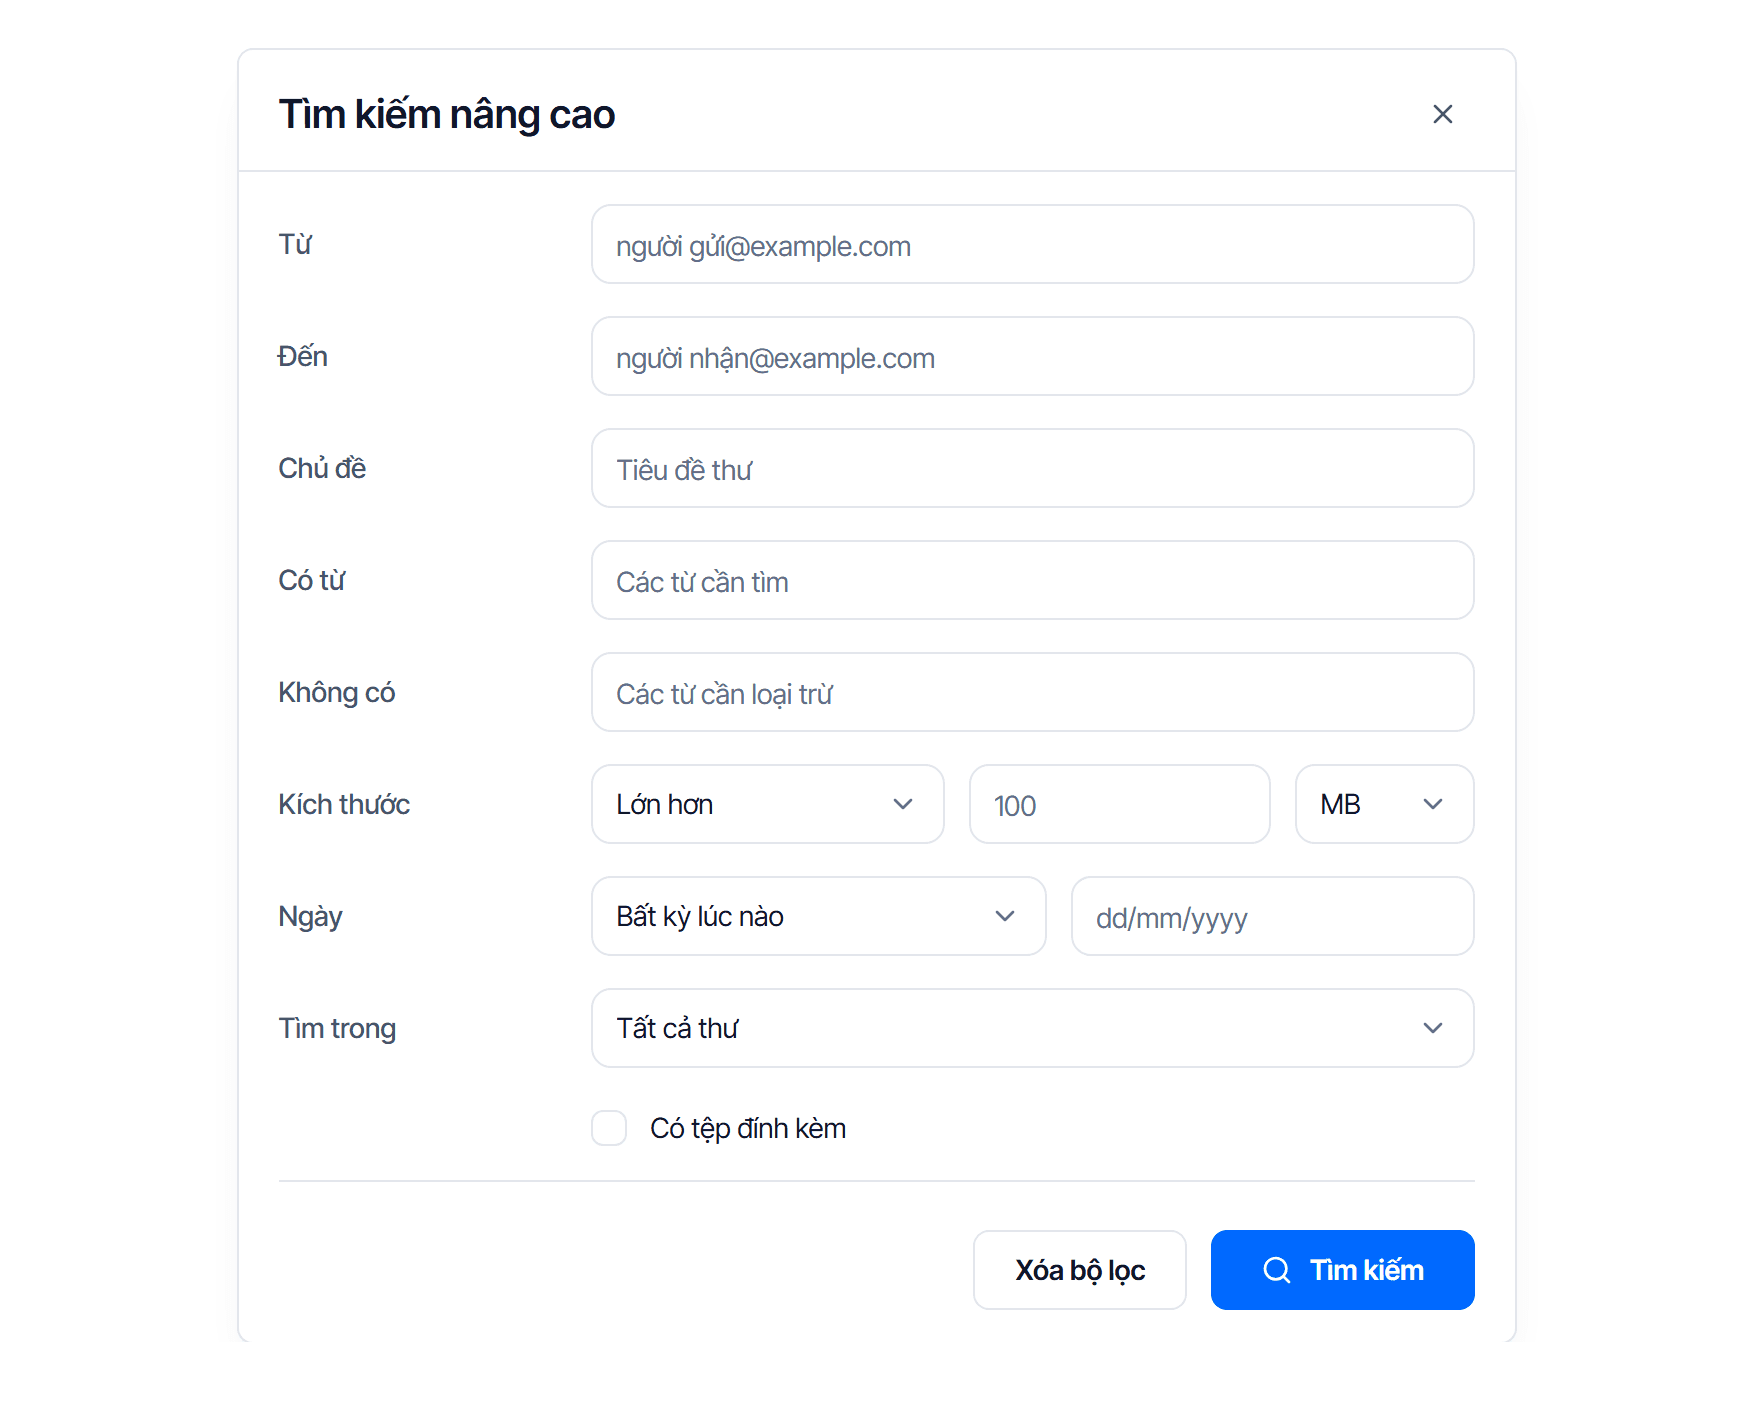
Task: Close the advanced search dialog with X icon
Action: pyautogui.click(x=1442, y=114)
